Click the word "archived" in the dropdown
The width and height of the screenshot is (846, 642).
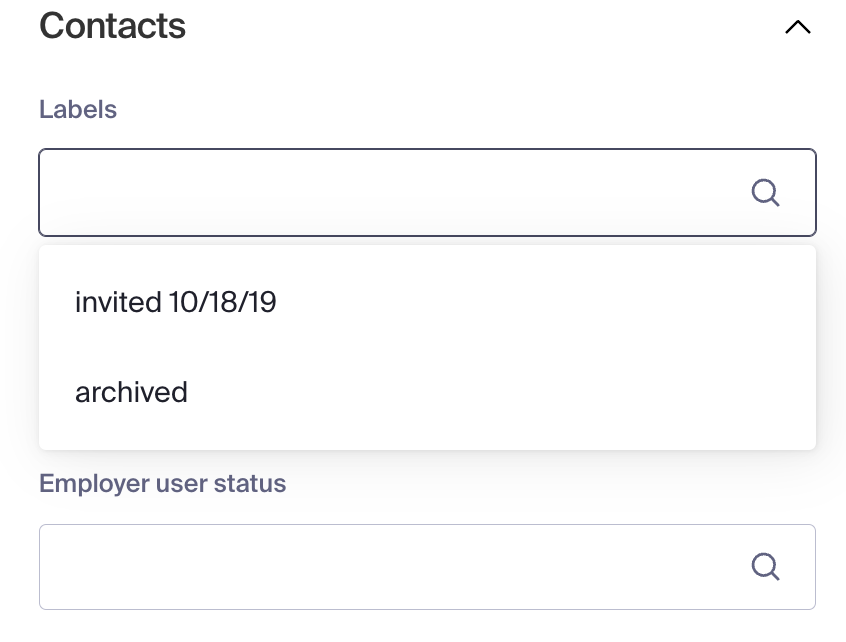(131, 392)
